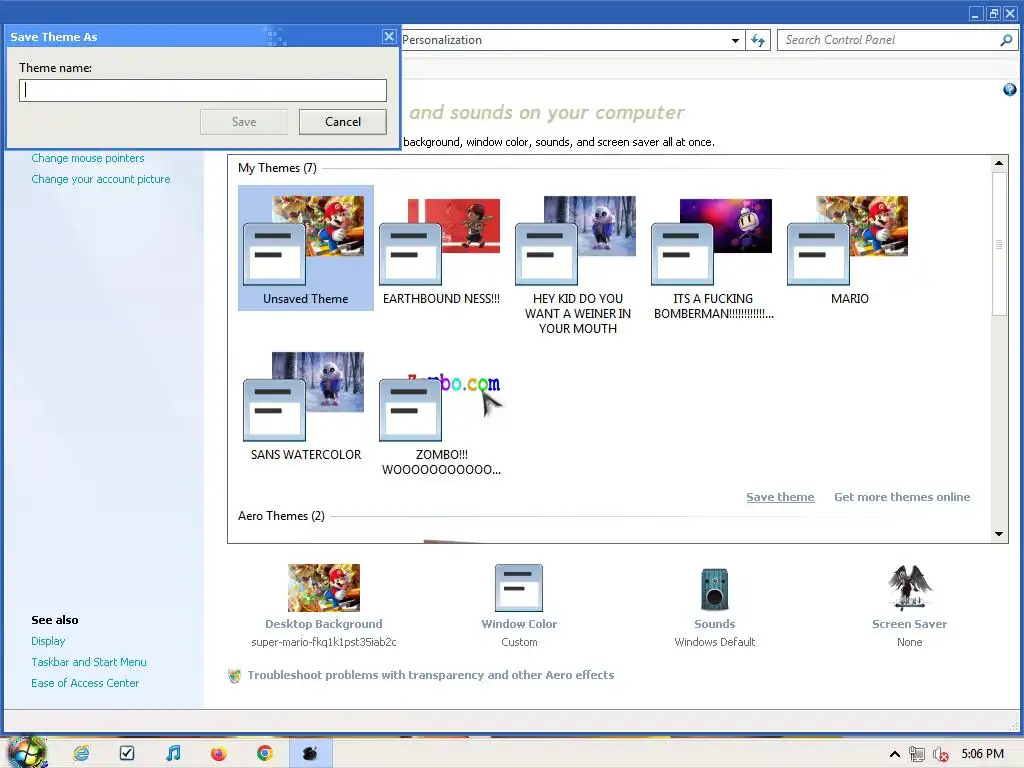The image size is (1024, 768).
Task: Click the Windows Default sounds text
Action: click(714, 642)
